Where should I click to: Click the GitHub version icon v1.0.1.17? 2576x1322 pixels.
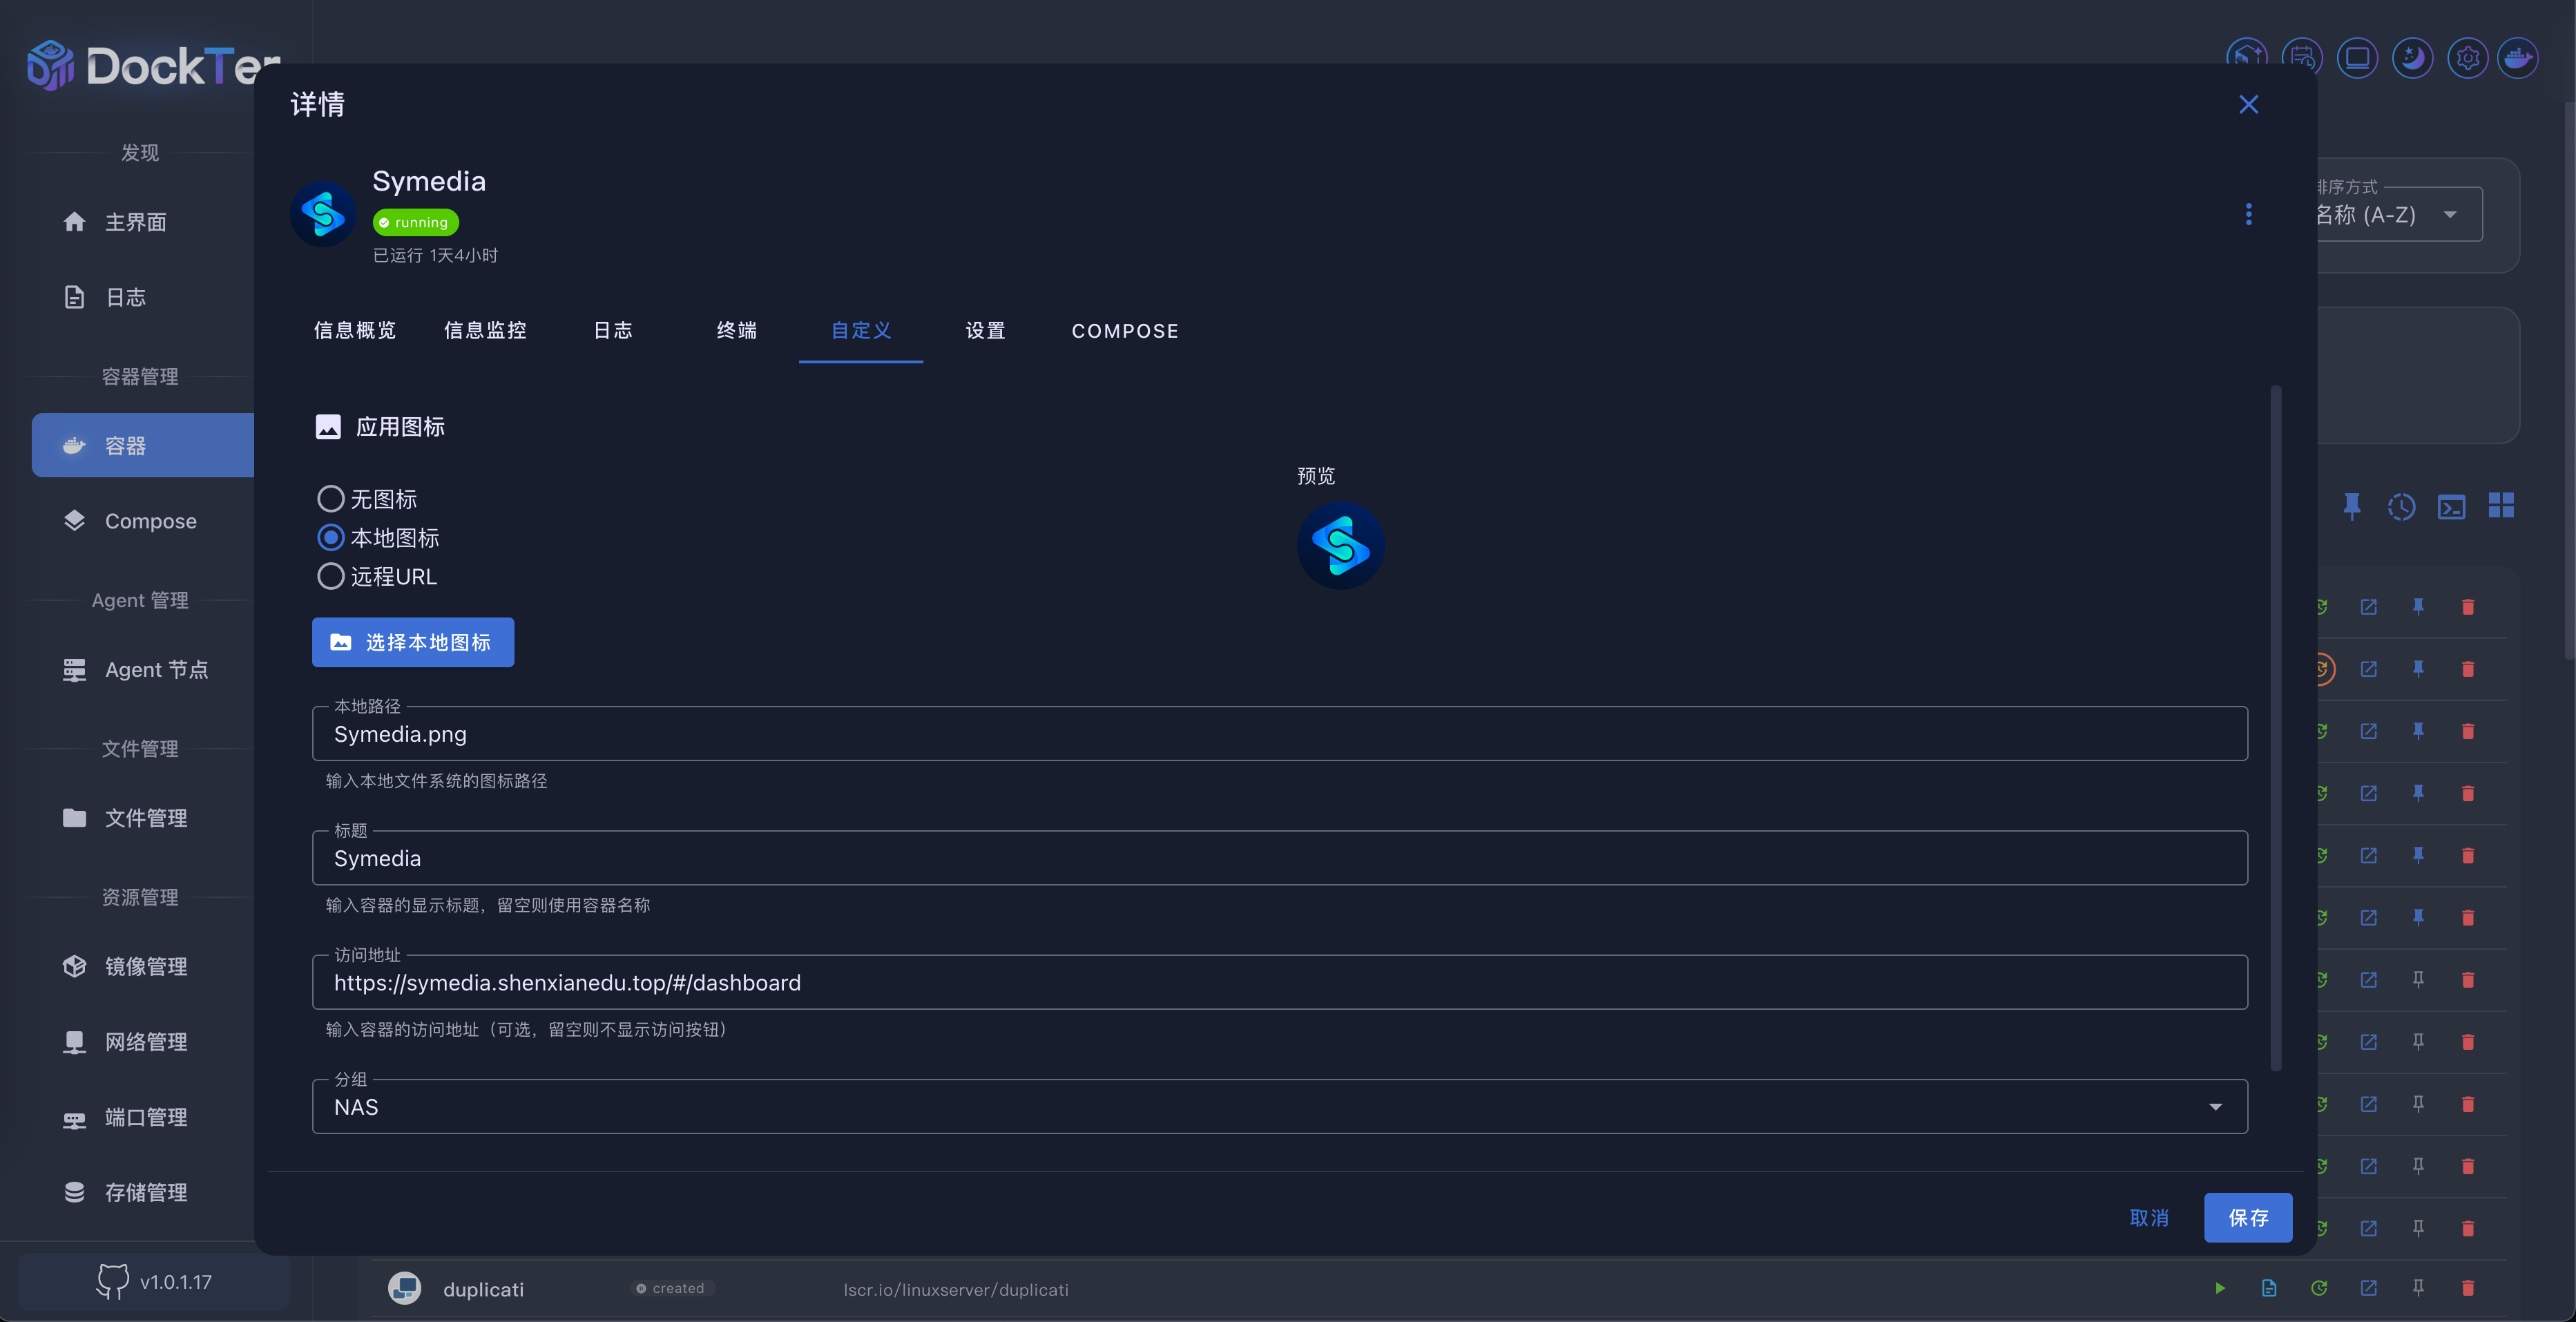tap(112, 1281)
